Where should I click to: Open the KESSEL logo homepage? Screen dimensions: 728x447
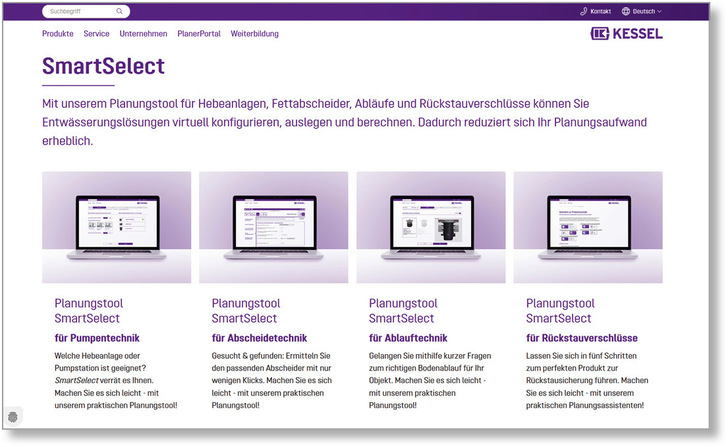point(627,34)
